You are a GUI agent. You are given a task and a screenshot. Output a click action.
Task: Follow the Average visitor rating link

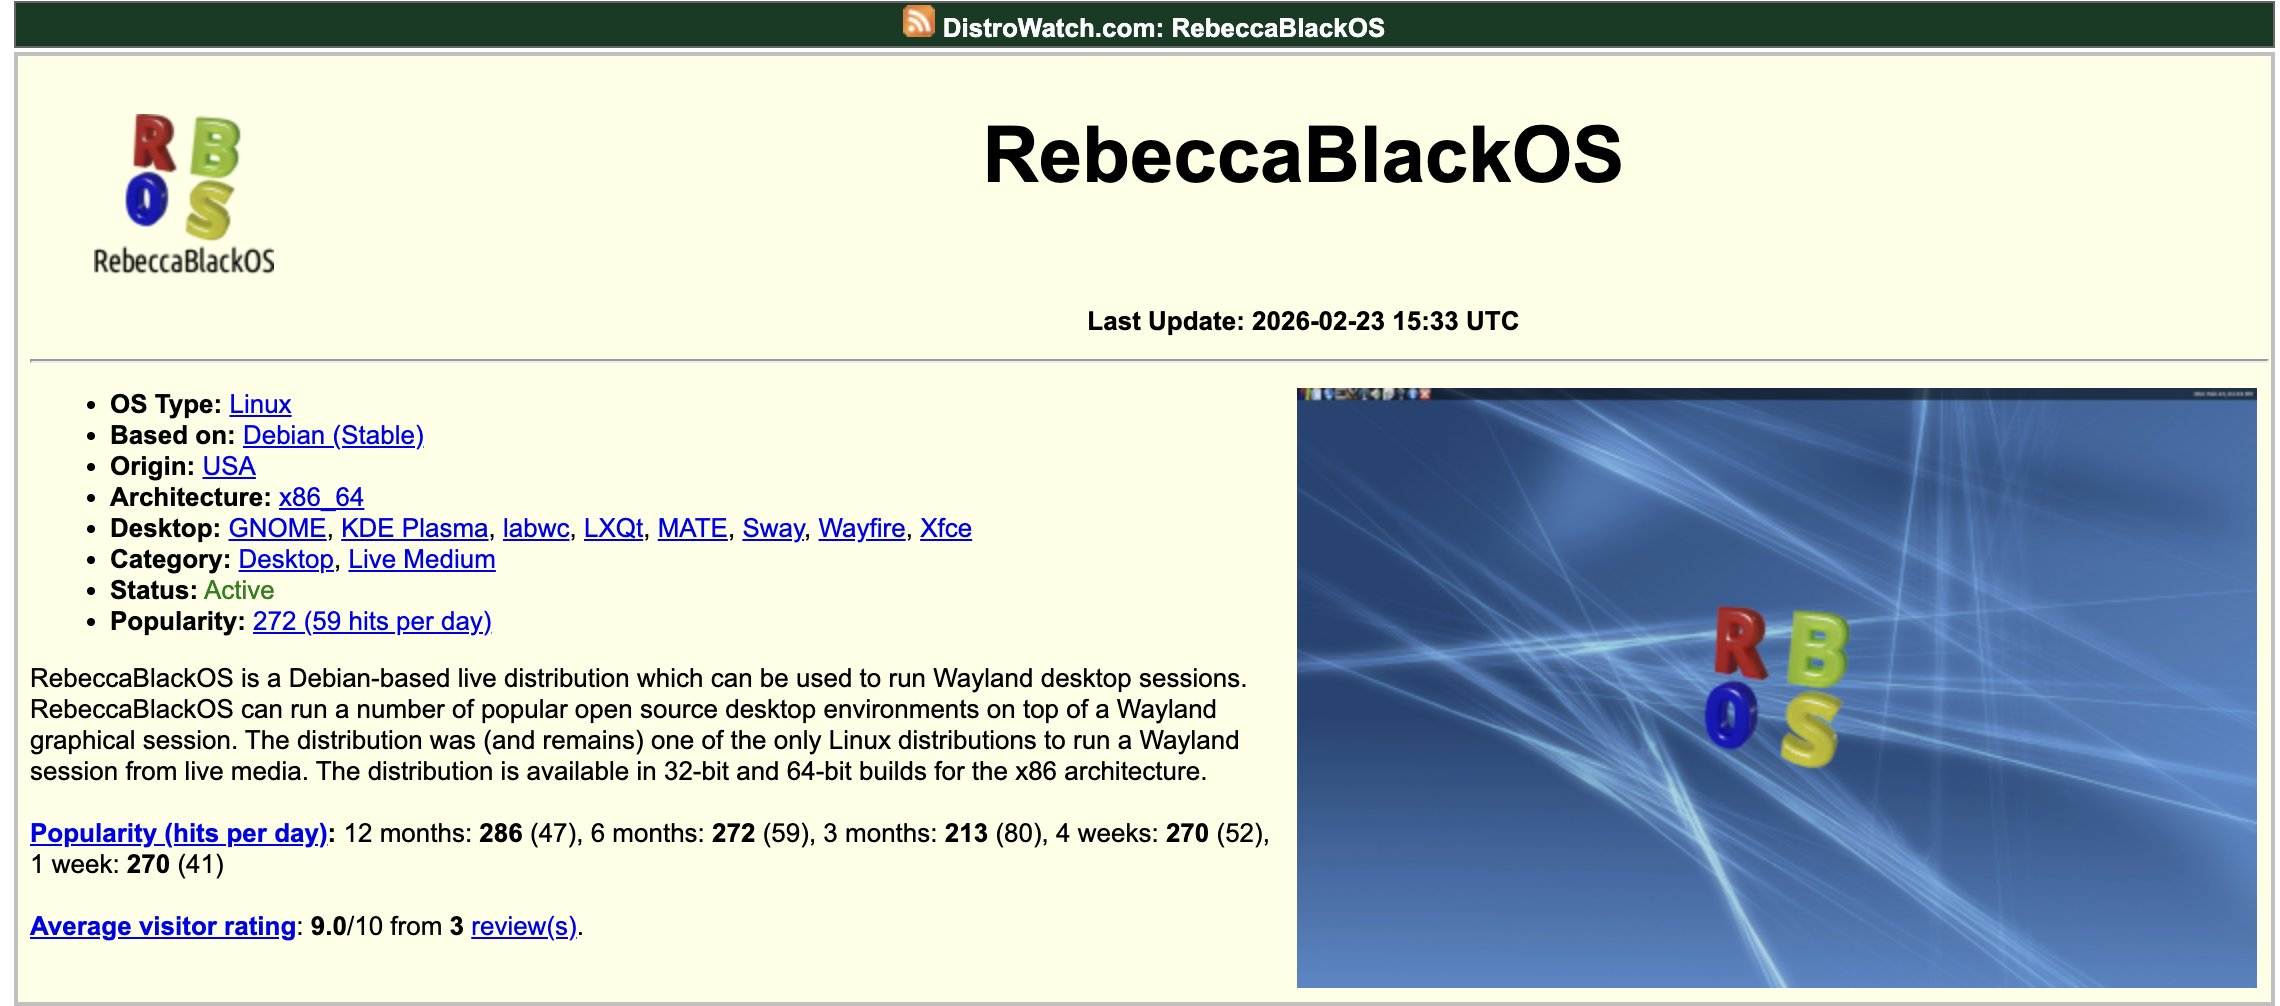click(x=163, y=926)
